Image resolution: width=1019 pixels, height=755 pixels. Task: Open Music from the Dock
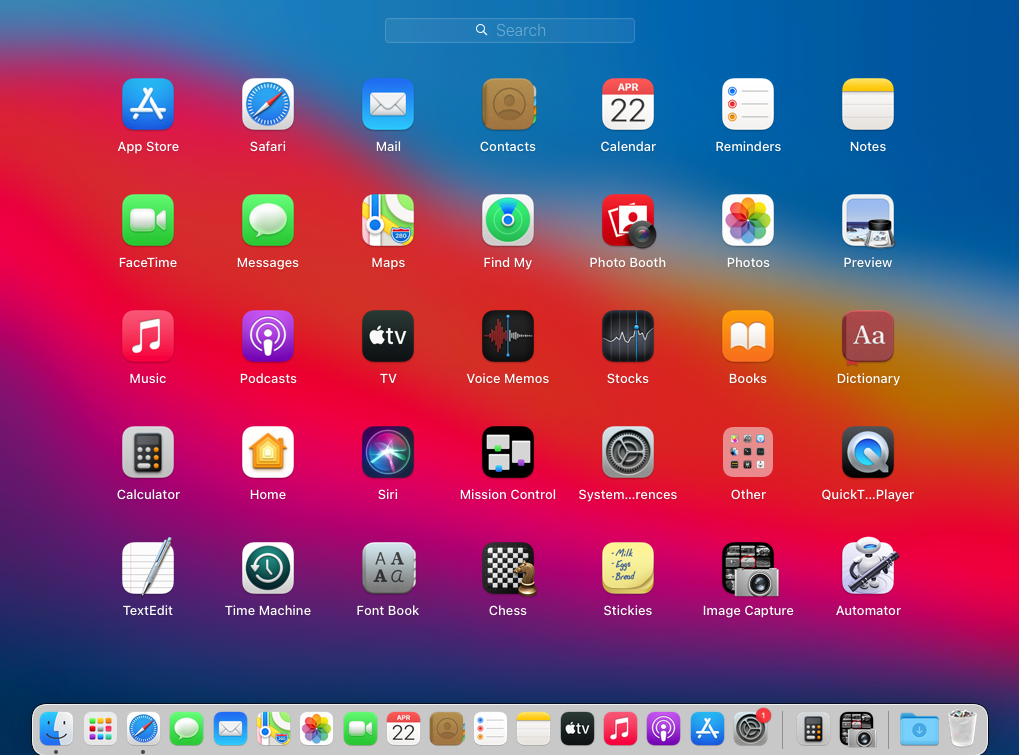tap(621, 729)
